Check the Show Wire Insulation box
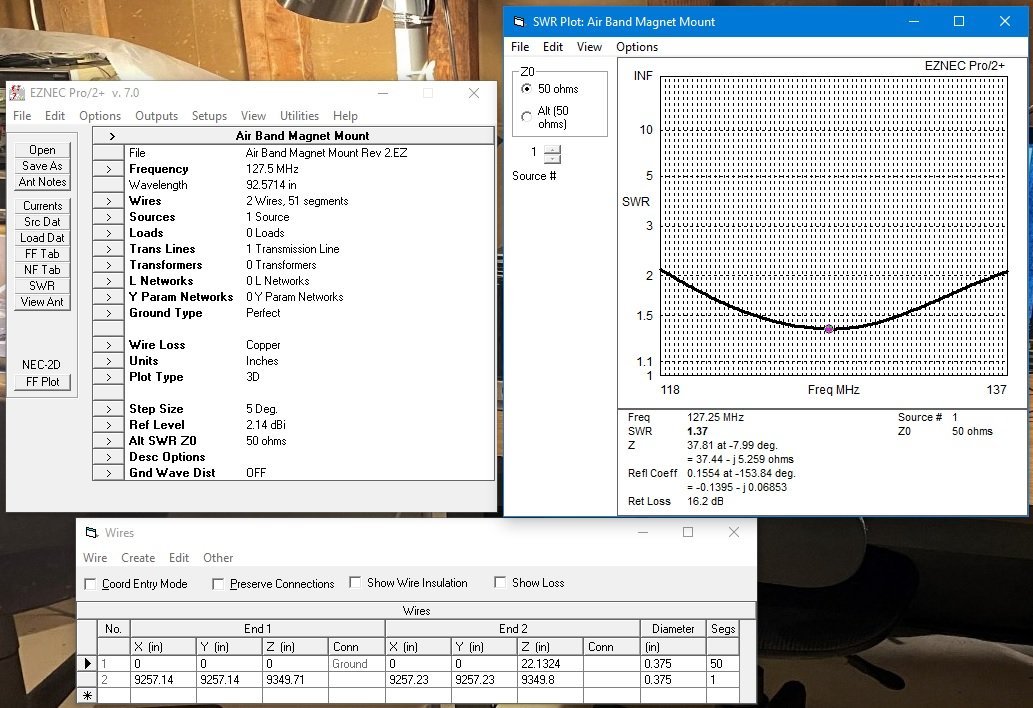The height and width of the screenshot is (708, 1033). point(355,583)
